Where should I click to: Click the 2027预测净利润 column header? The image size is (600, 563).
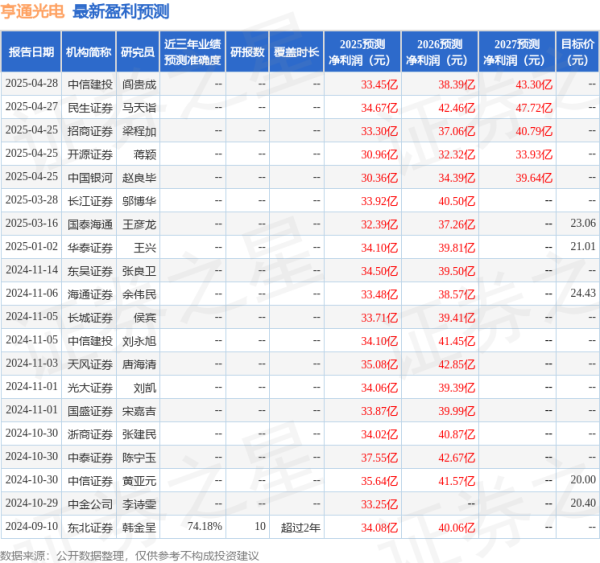517,52
